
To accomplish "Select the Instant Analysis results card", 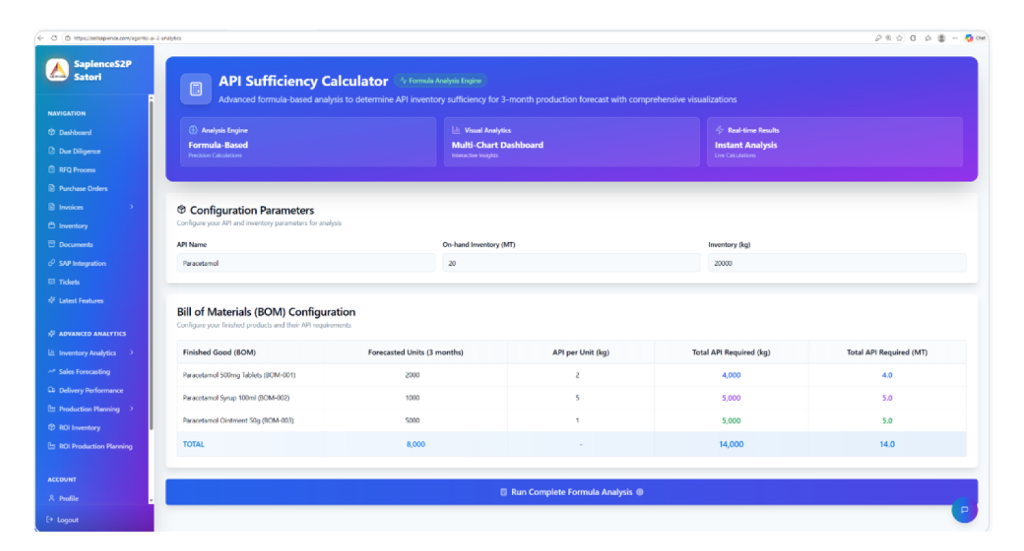I will point(835,142).
